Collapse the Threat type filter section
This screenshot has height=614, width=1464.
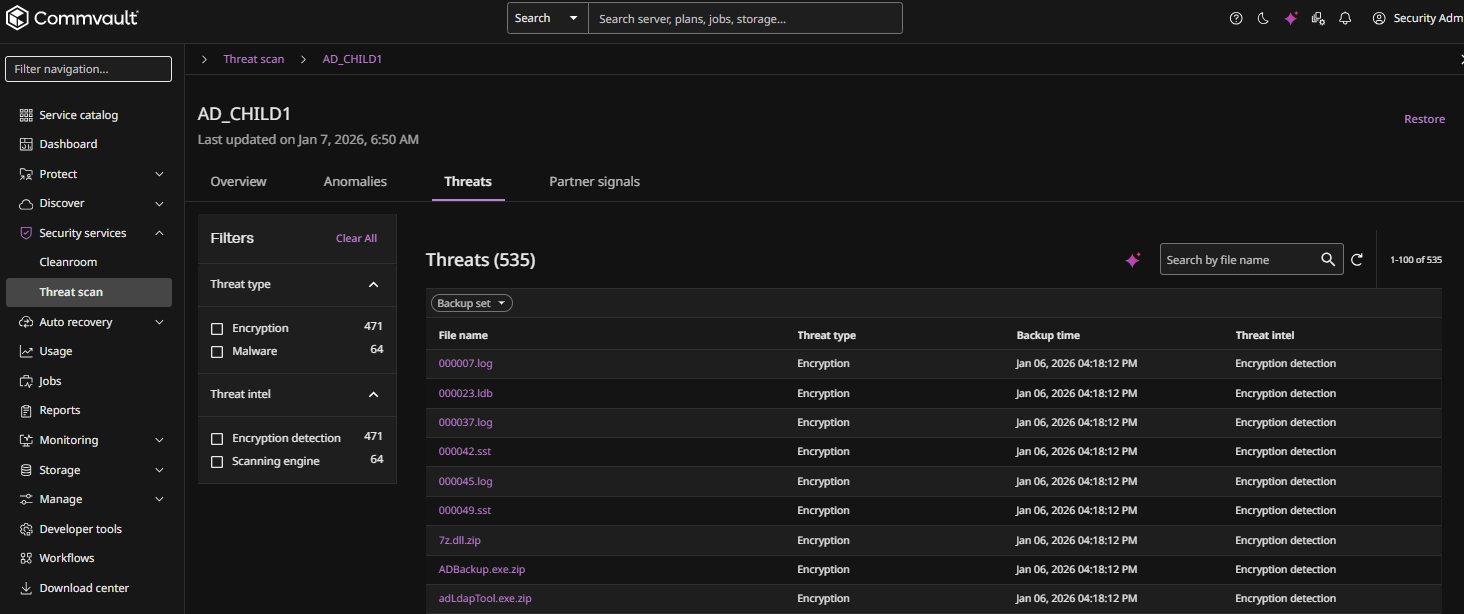tap(374, 285)
